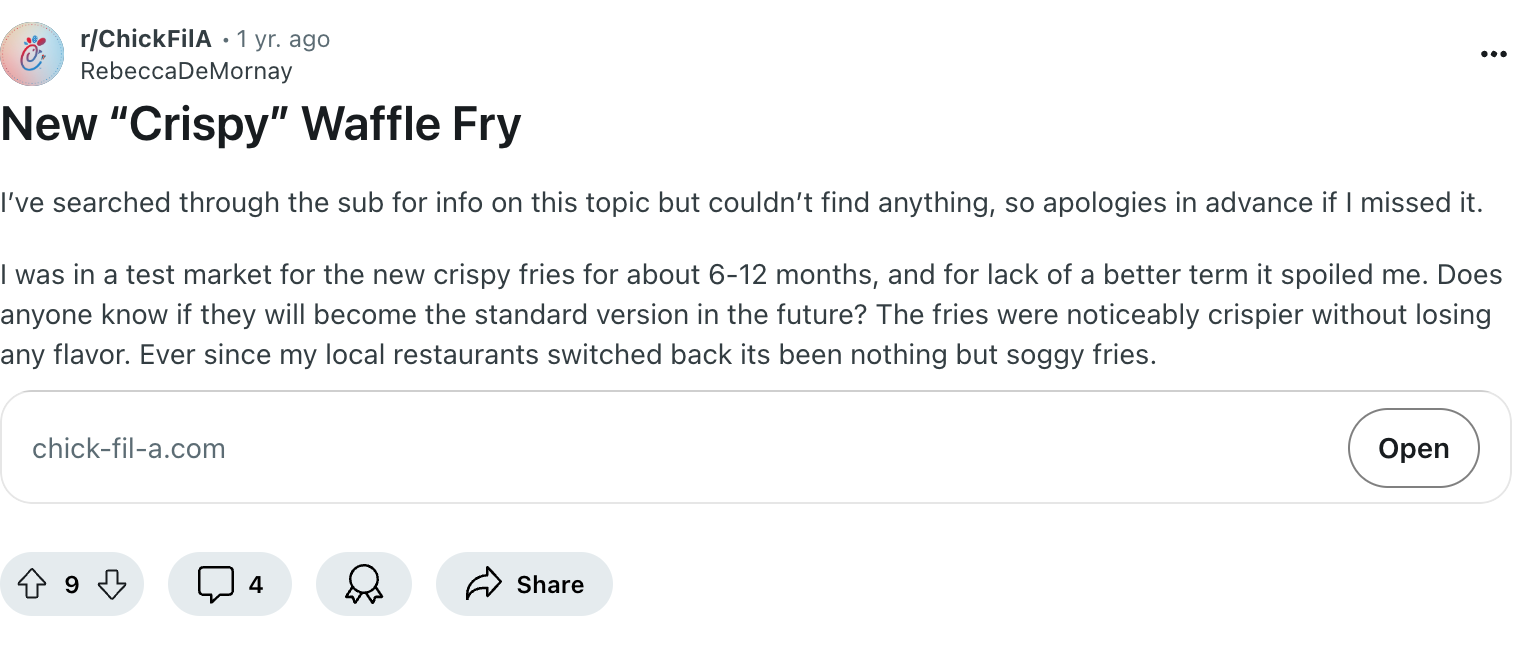Open the three-dot post options menu
Viewport: 1534px width, 646px height.
[x=1493, y=54]
